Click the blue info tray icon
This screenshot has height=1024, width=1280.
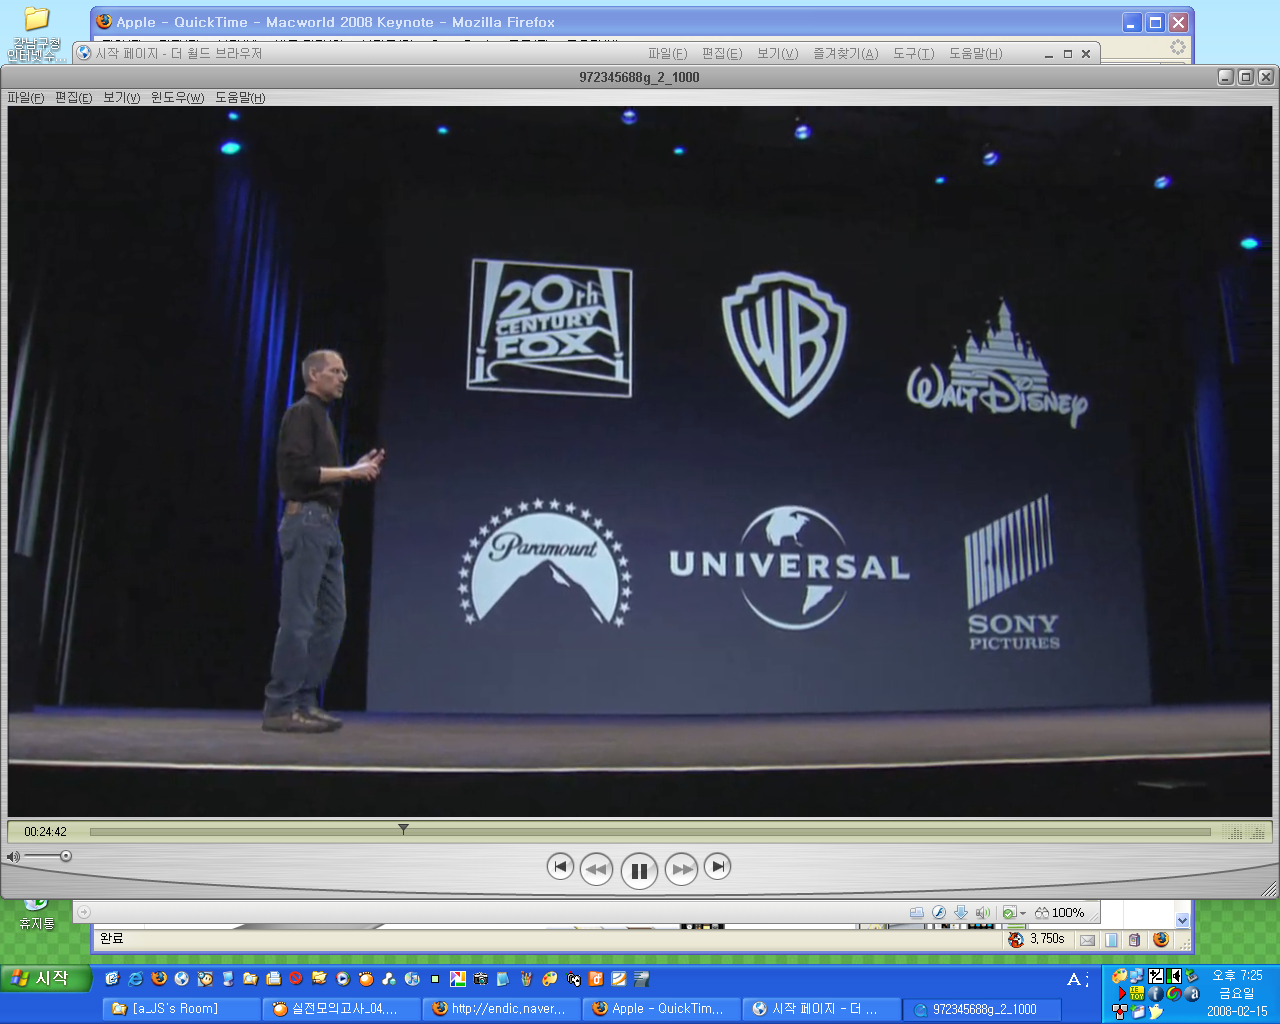tap(1156, 994)
